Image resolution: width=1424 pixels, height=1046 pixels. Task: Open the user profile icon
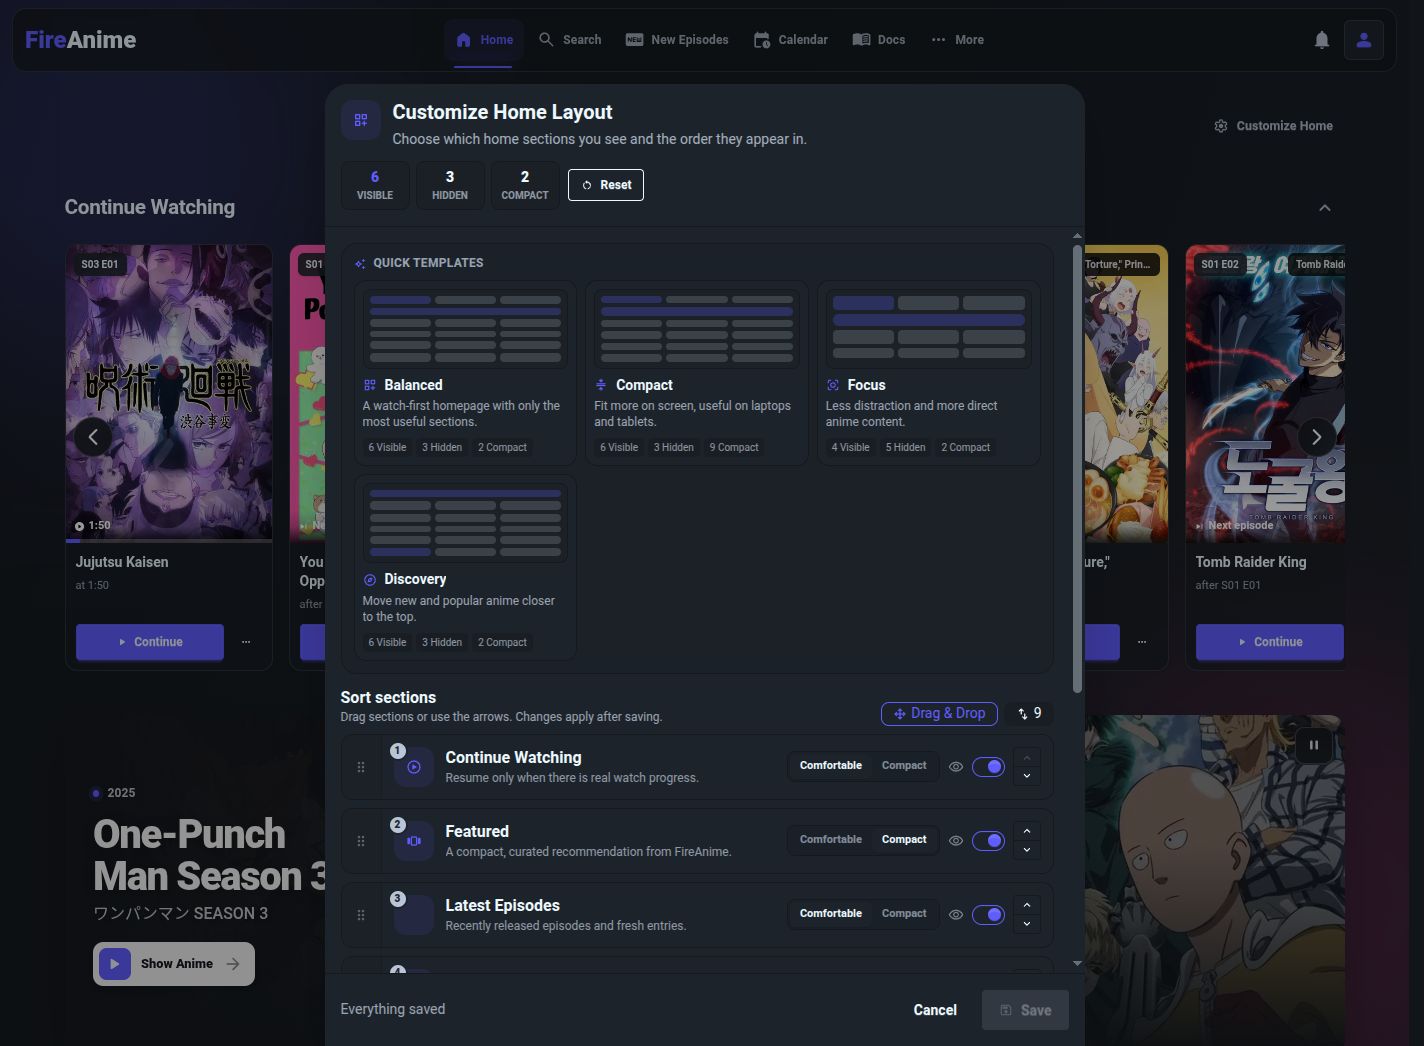pyautogui.click(x=1363, y=40)
